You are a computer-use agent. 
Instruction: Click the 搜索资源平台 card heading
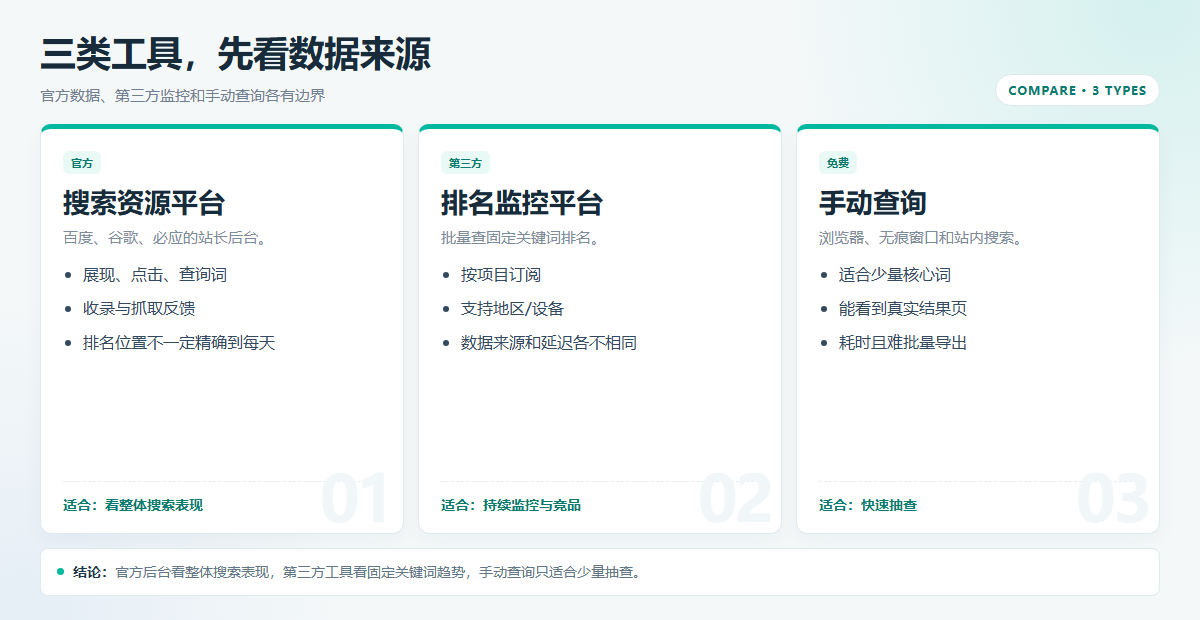click(x=144, y=203)
